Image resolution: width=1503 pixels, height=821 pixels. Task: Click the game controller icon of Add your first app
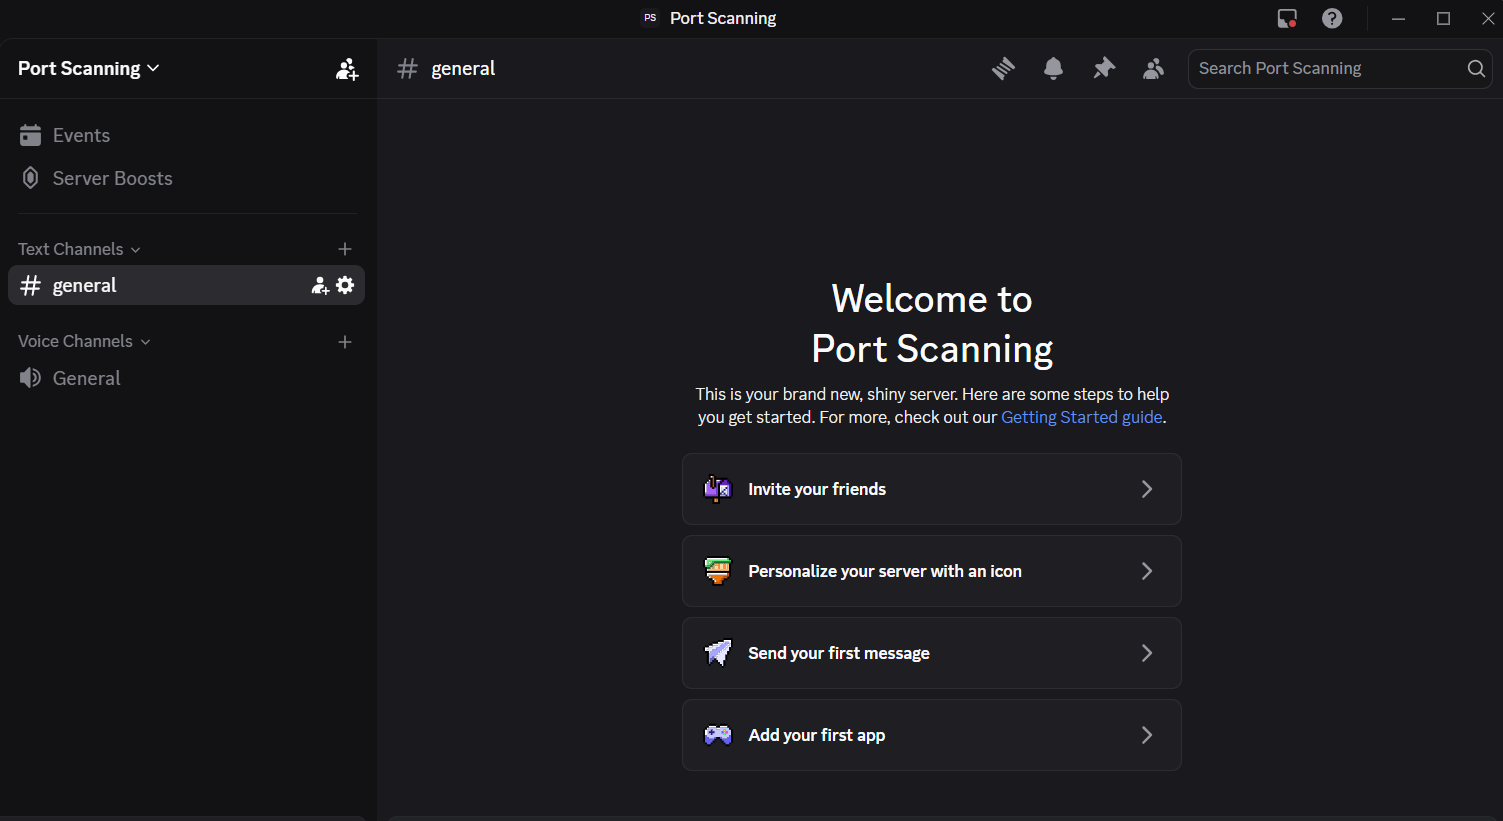(718, 735)
